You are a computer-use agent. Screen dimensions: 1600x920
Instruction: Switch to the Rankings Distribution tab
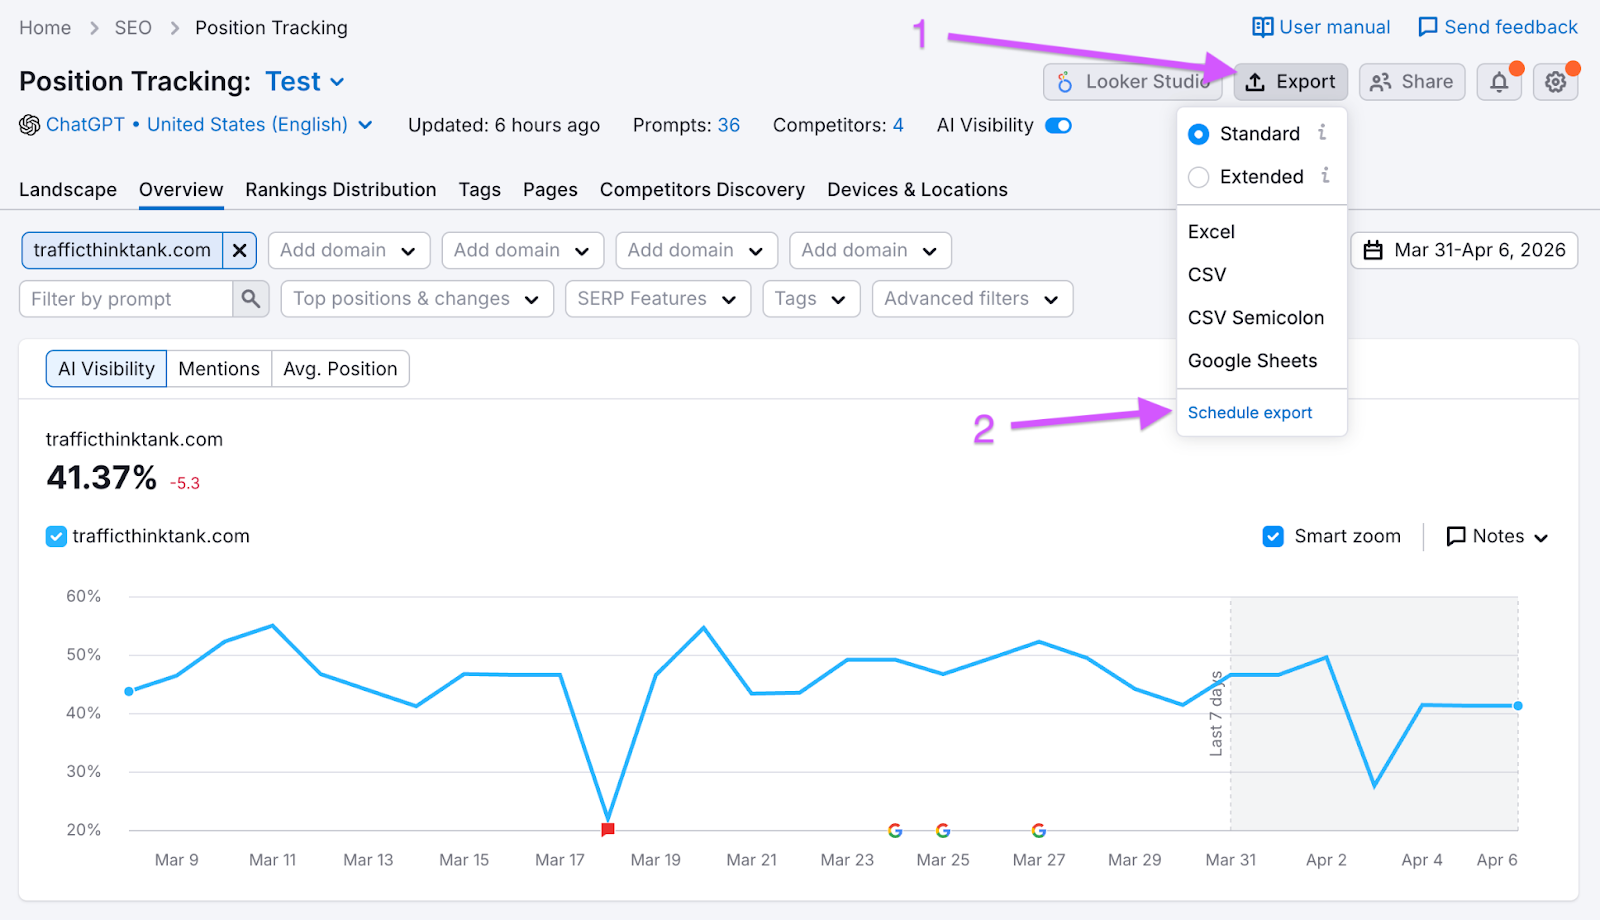pos(340,190)
